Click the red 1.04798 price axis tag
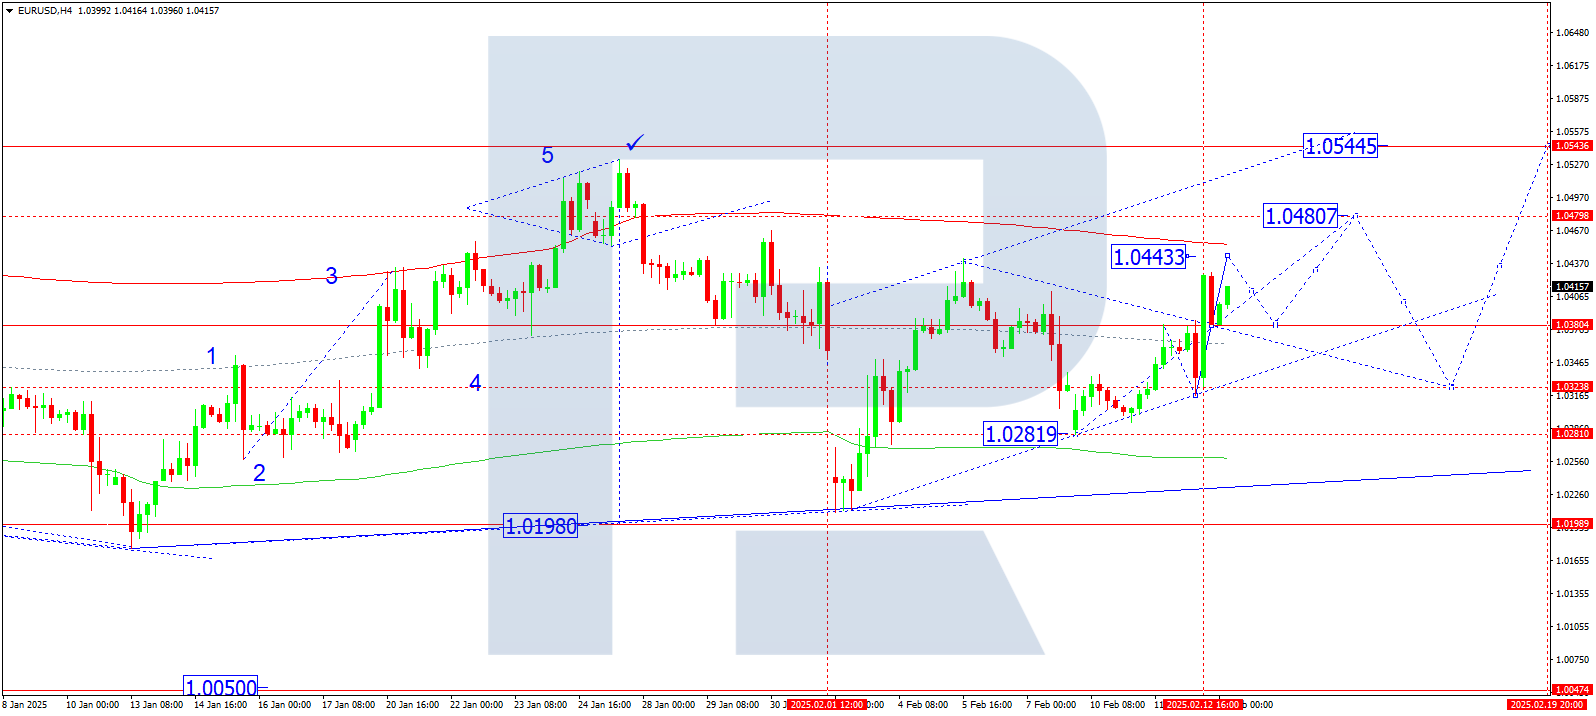1596x716 pixels. [x=1572, y=216]
